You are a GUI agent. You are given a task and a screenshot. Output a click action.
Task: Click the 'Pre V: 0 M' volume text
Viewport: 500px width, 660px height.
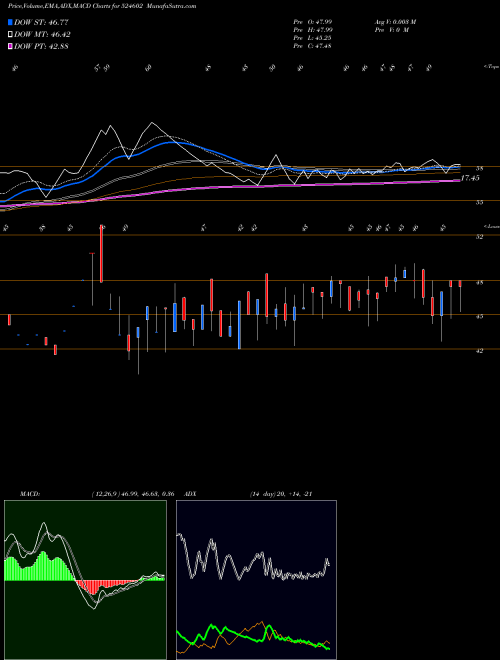point(391,30)
